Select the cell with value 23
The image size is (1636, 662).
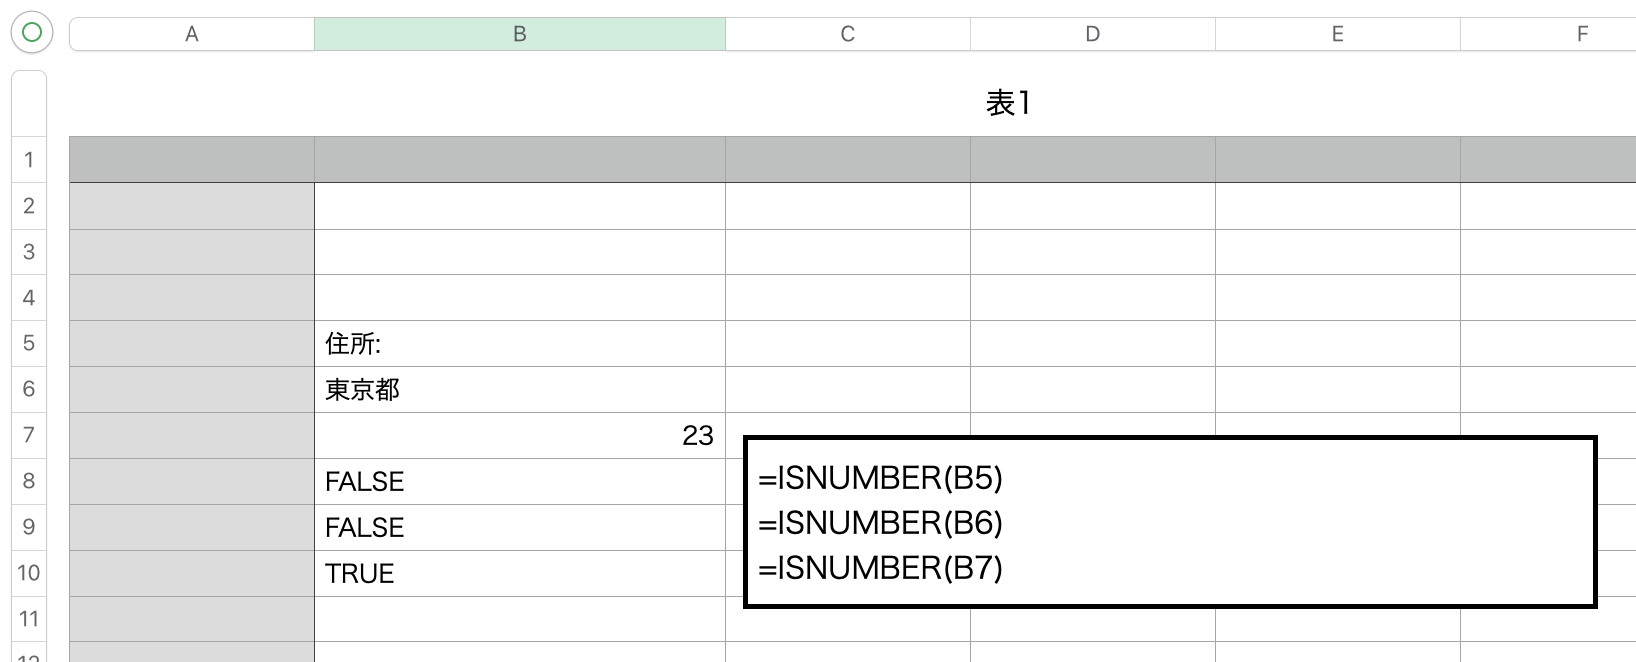pos(519,435)
